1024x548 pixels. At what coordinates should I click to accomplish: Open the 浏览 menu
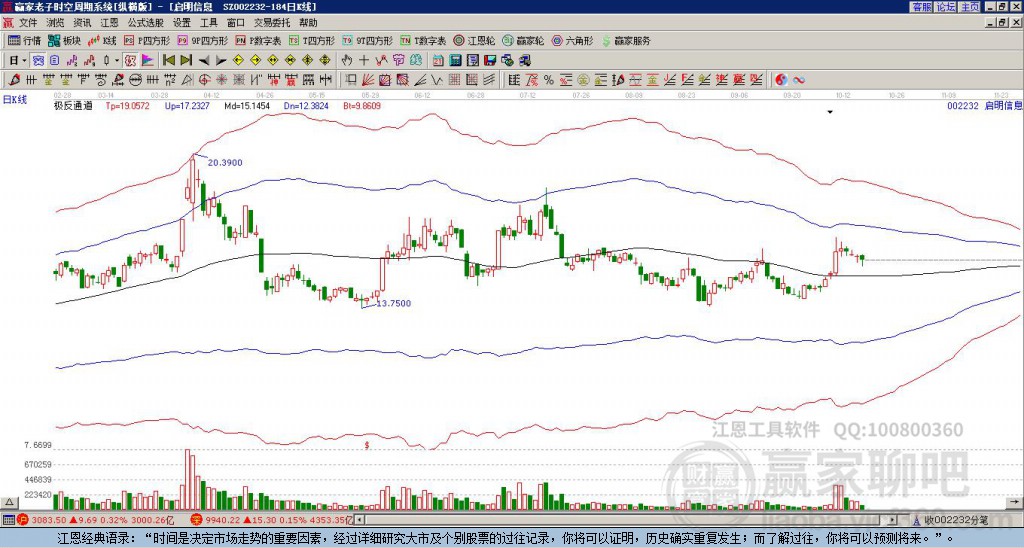coord(56,23)
